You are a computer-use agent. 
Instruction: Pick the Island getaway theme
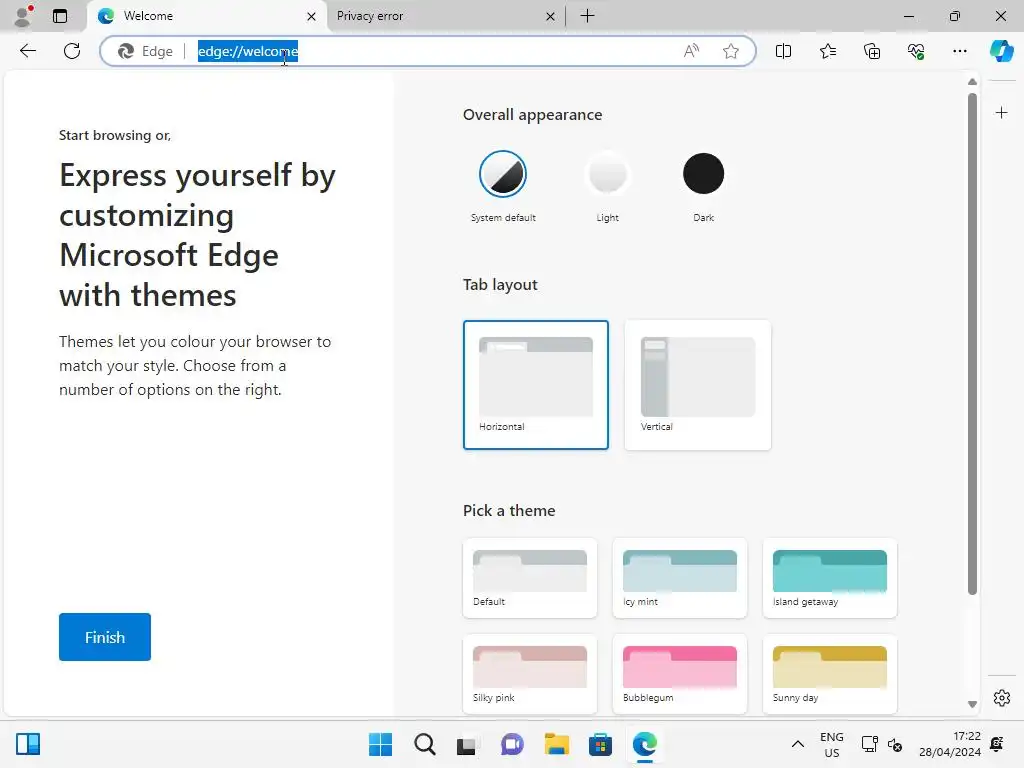(x=829, y=578)
